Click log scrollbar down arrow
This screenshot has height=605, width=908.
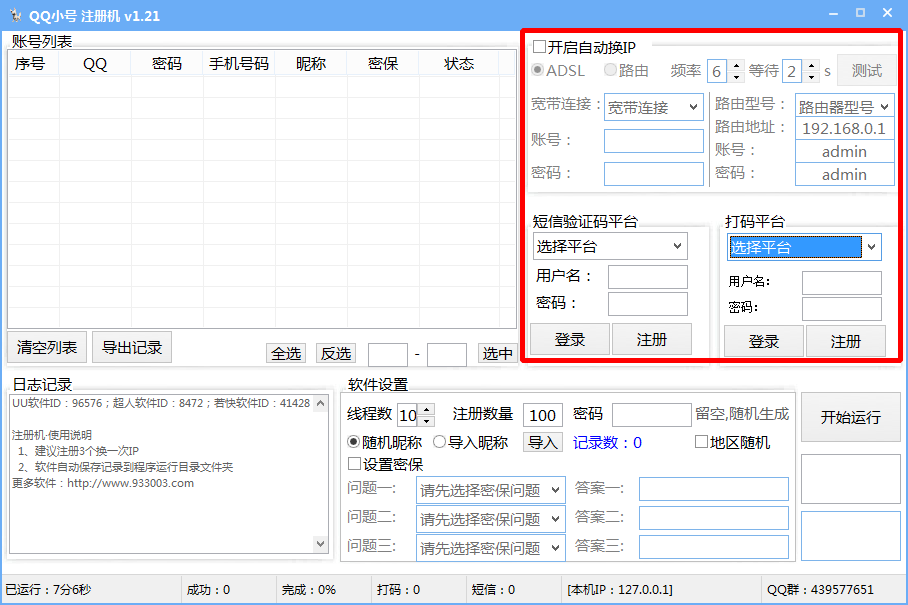[x=320, y=544]
